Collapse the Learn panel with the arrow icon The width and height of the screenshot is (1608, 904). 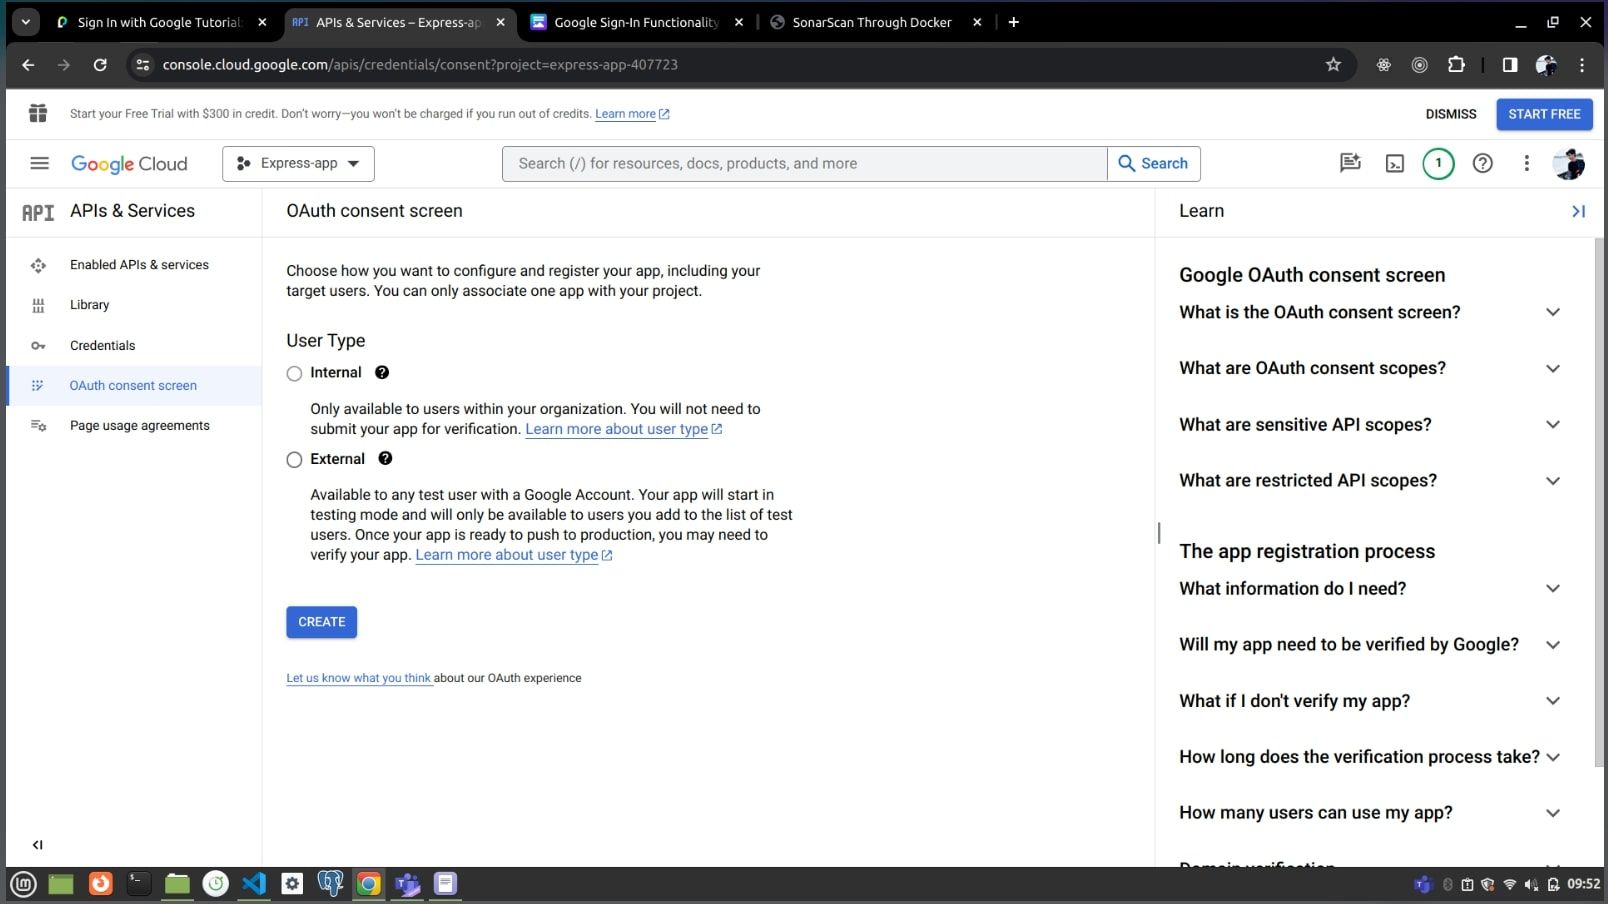[1578, 211]
